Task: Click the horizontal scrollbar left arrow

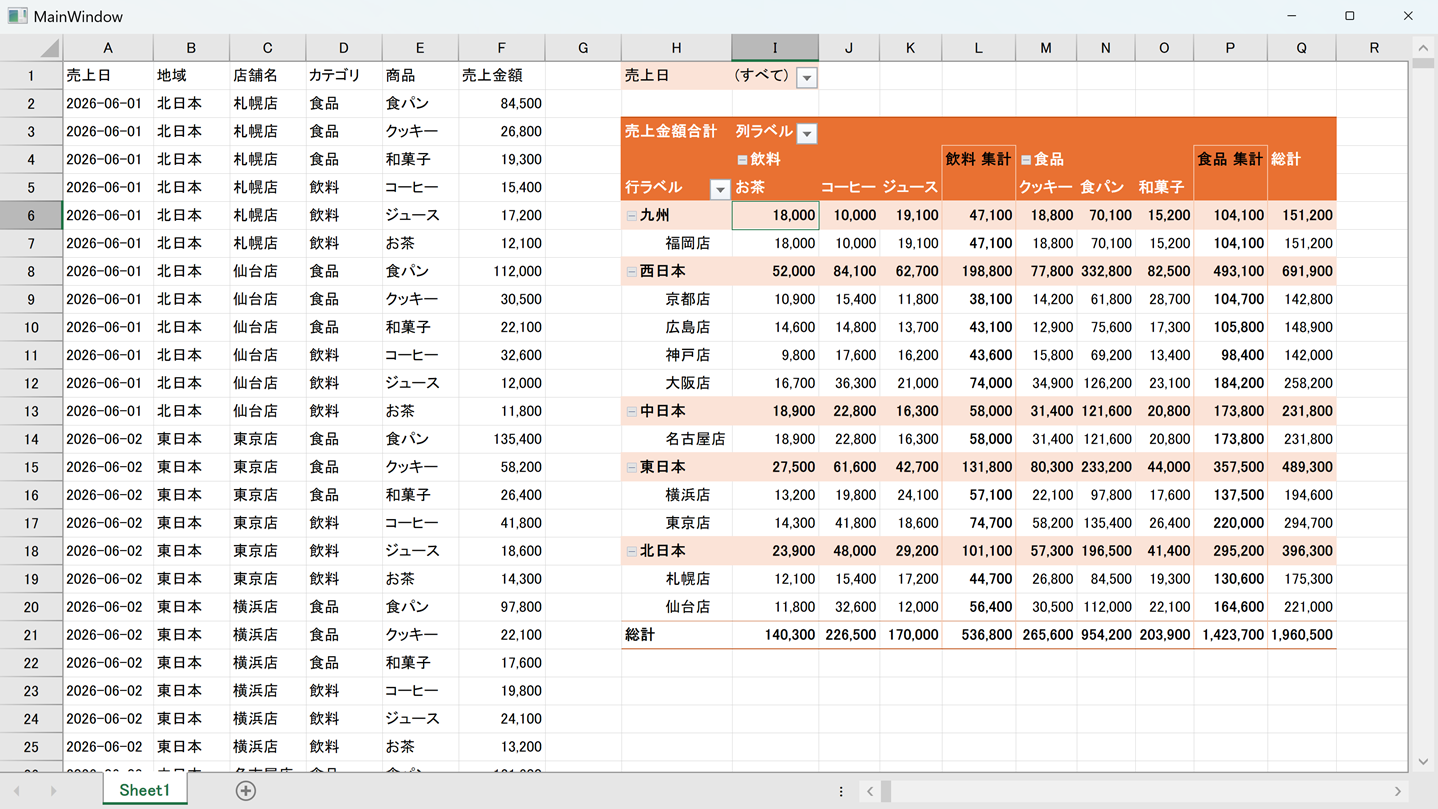Action: (x=870, y=791)
